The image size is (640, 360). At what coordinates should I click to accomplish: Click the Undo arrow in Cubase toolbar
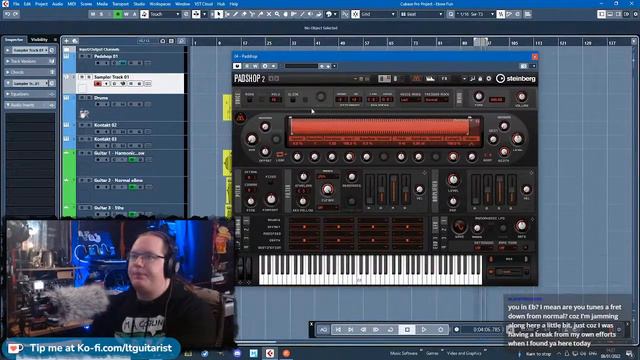coord(7,14)
